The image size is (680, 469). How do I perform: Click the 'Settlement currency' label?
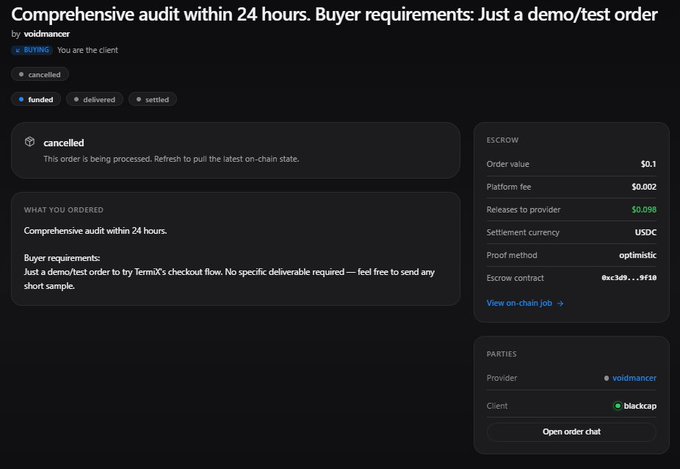click(x=523, y=233)
